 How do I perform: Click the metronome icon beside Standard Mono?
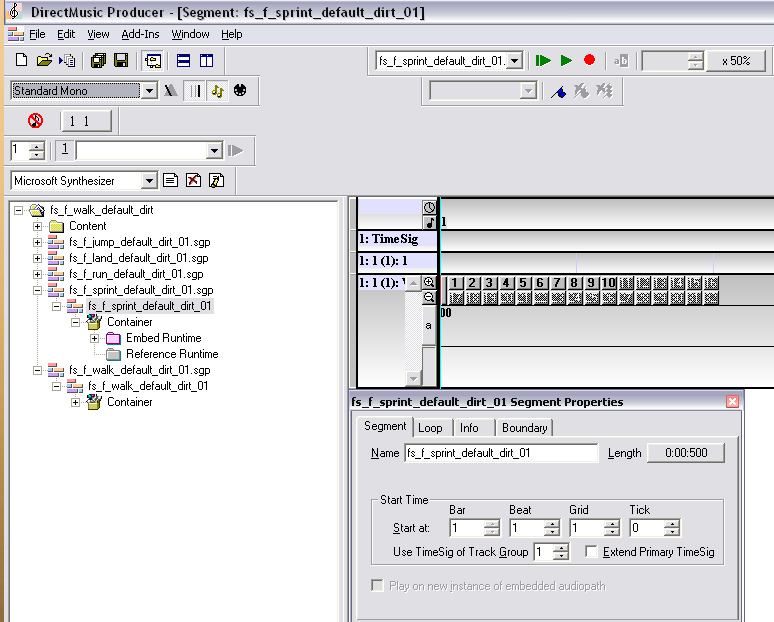click(171, 91)
